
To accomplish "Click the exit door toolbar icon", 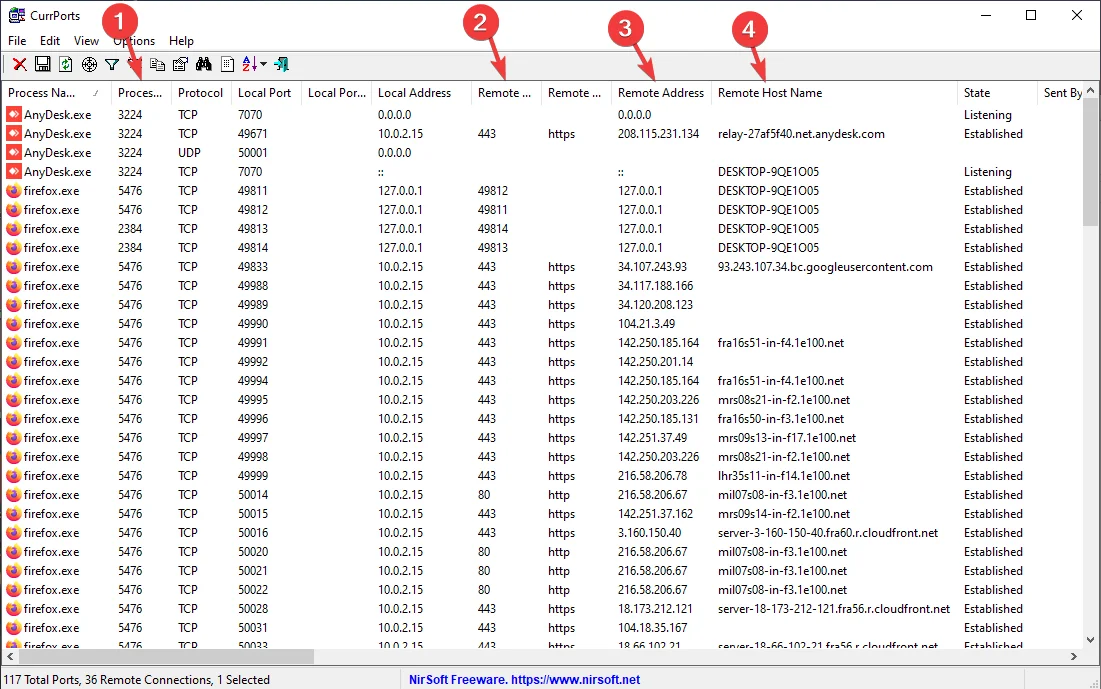I will tap(282, 65).
